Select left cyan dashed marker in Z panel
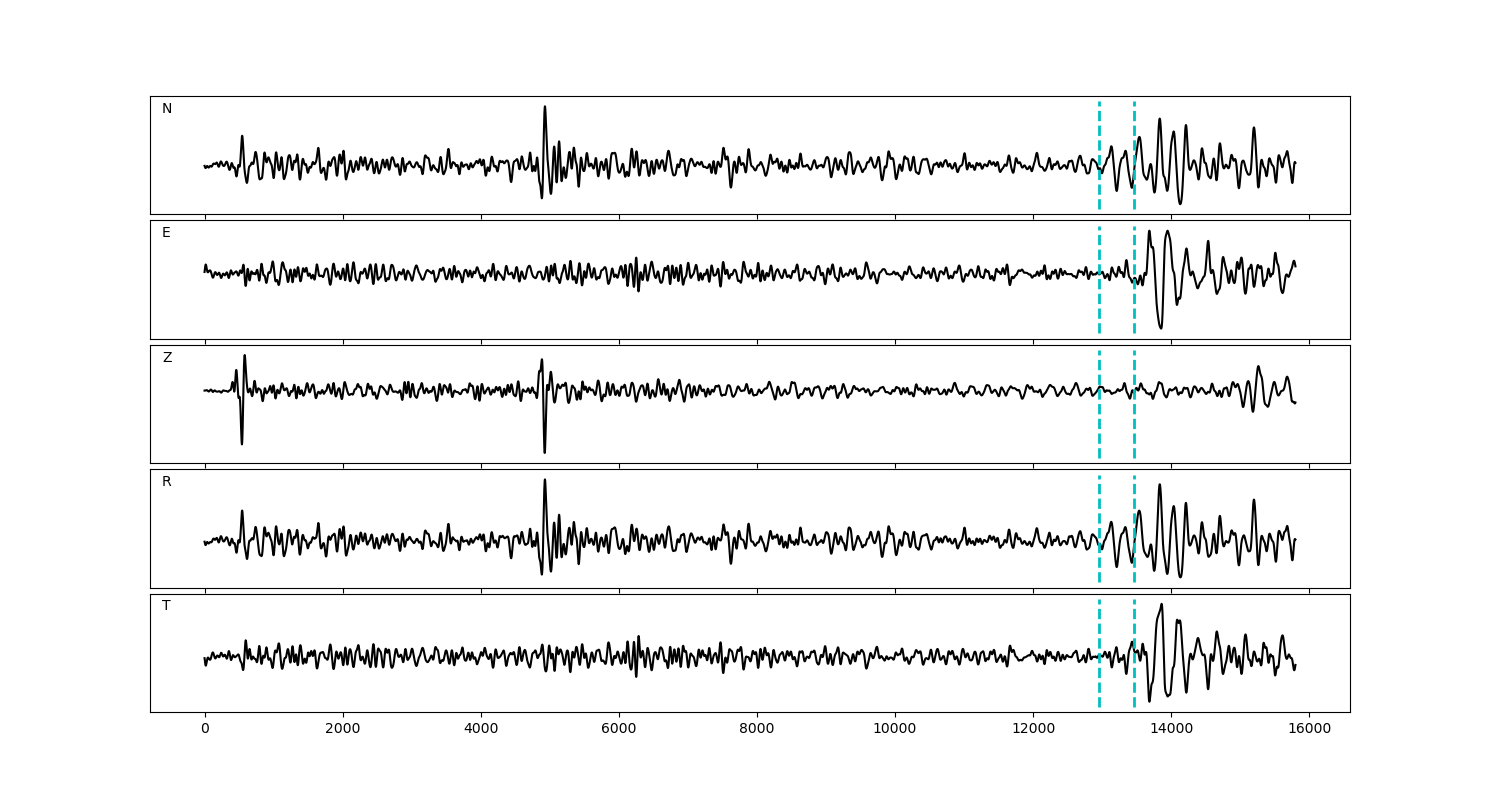Image resolution: width=1500 pixels, height=800 pixels. click(1099, 420)
